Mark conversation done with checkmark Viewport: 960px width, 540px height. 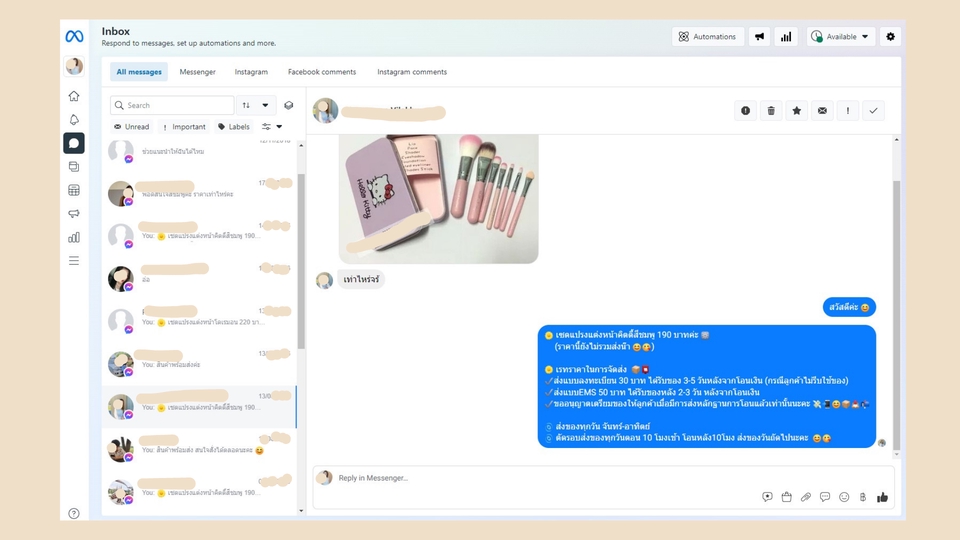point(874,111)
